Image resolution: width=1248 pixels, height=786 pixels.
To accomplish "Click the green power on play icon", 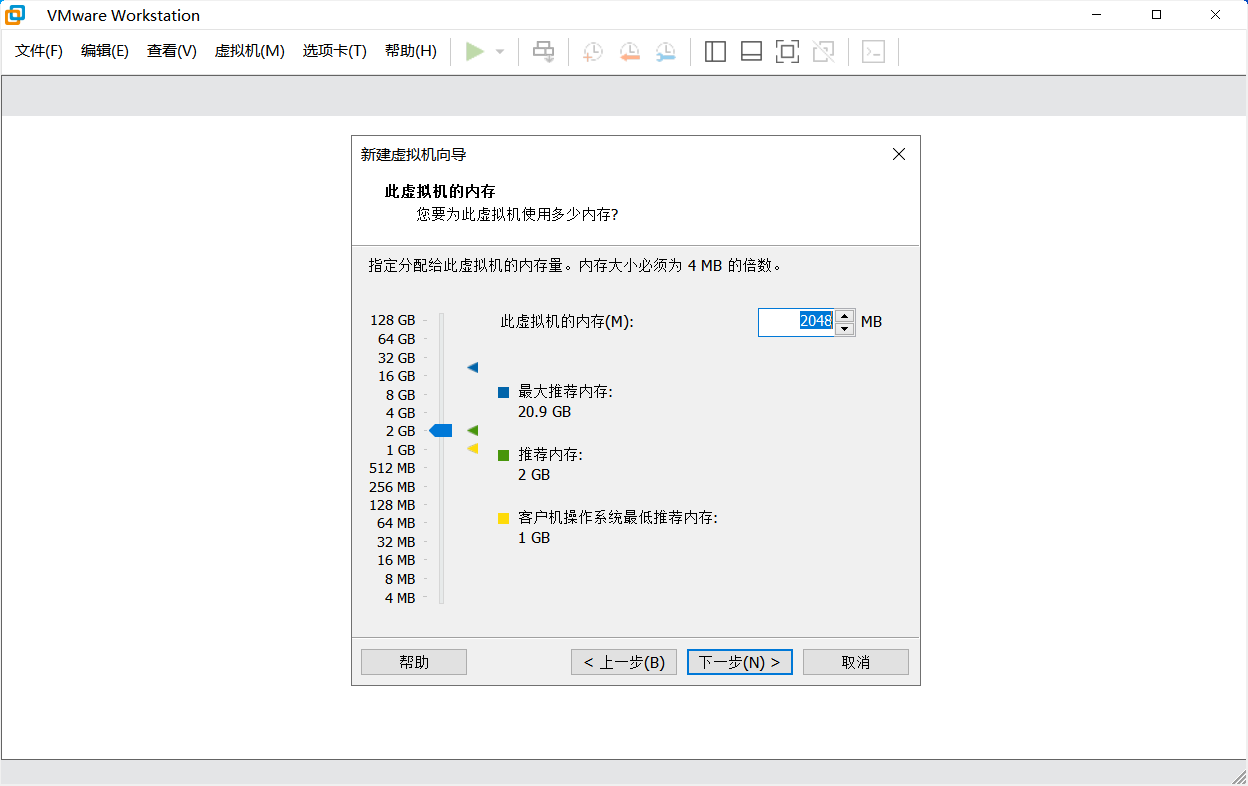I will (x=475, y=51).
